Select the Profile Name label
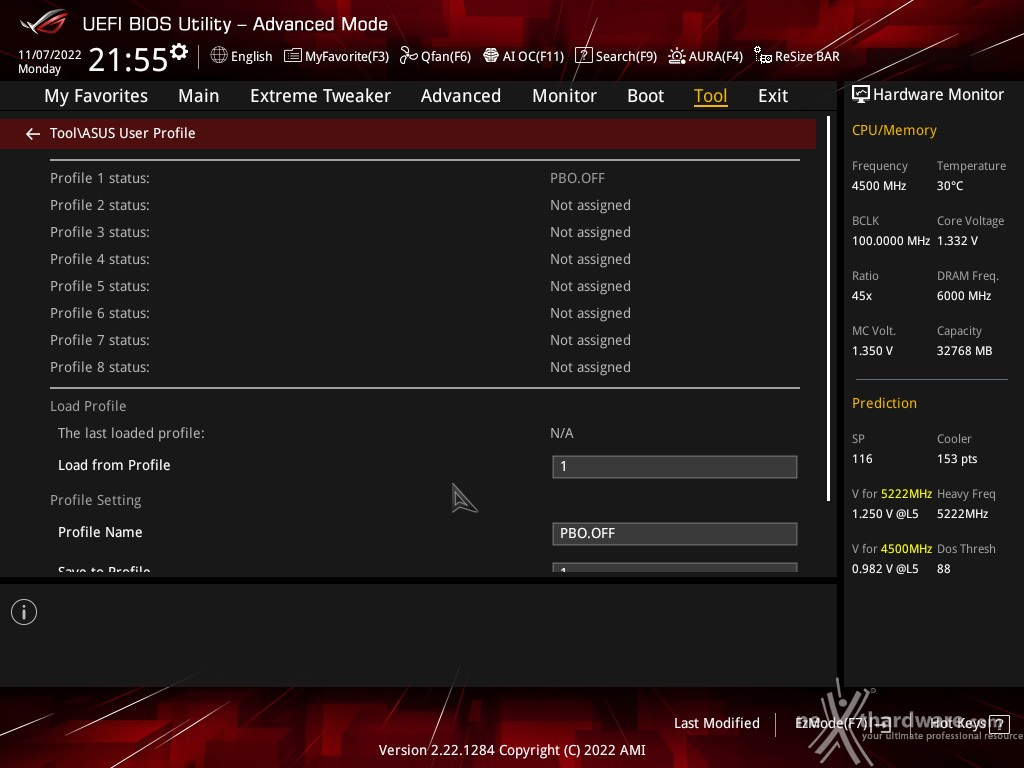This screenshot has height=768, width=1024. tap(100, 532)
